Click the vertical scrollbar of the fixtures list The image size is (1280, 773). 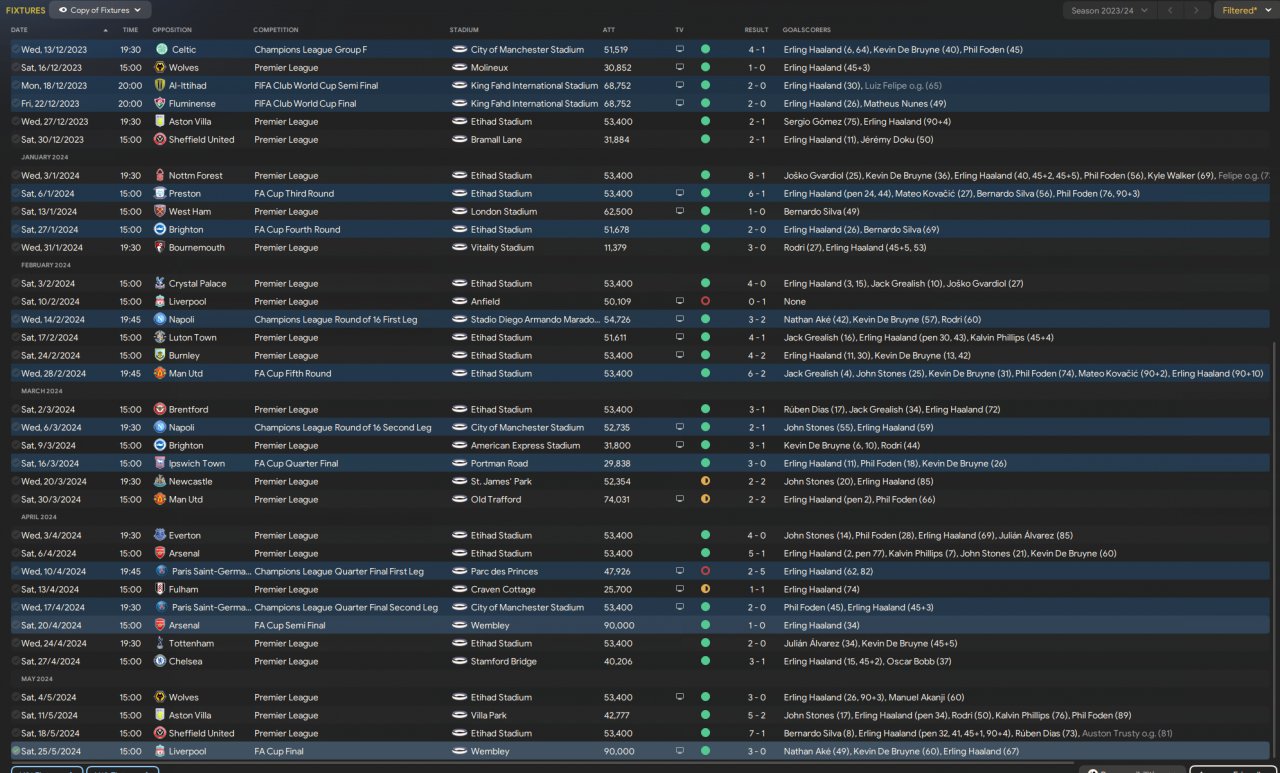[1274, 550]
